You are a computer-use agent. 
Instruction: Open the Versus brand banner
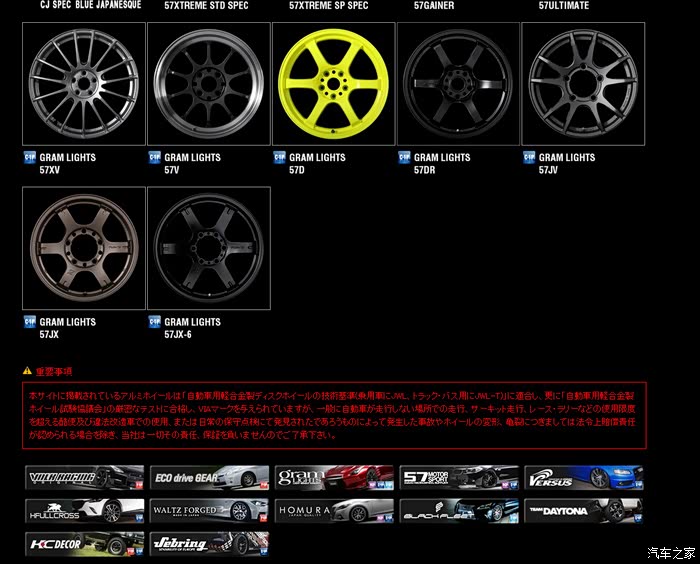[584, 477]
